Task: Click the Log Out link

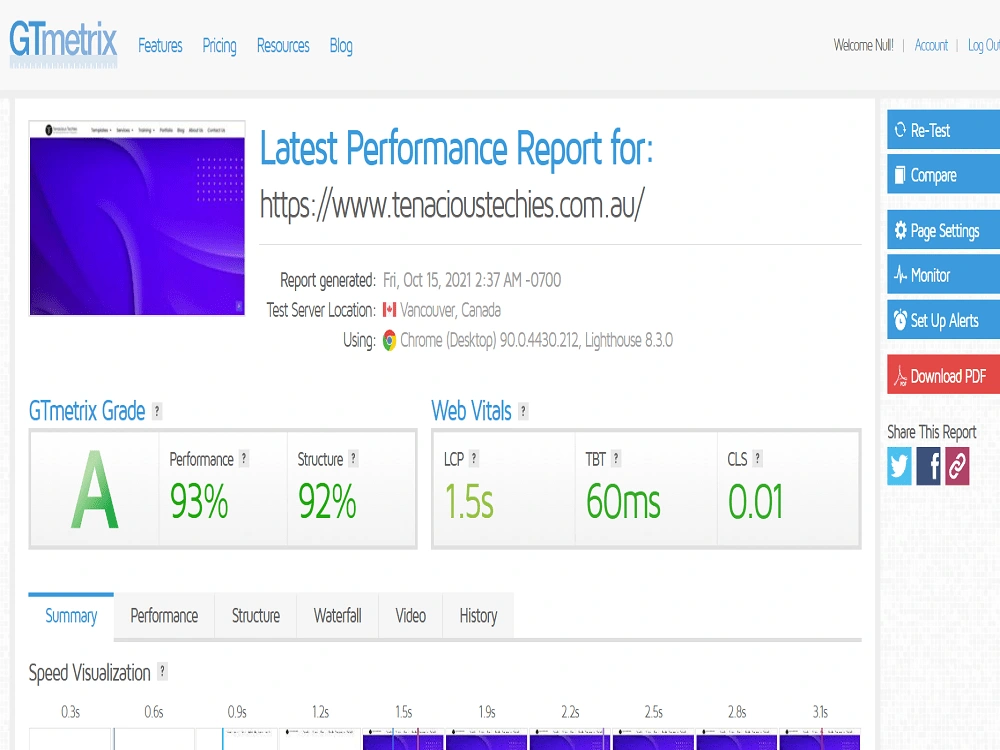Action: (983, 45)
